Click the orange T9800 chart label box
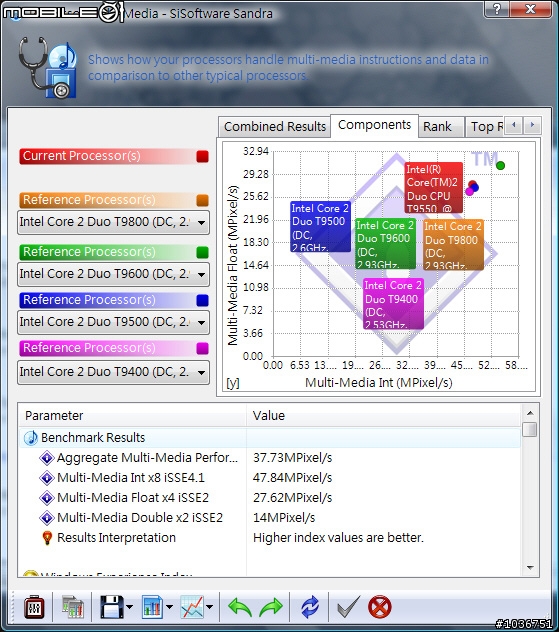559x632 pixels. point(453,245)
